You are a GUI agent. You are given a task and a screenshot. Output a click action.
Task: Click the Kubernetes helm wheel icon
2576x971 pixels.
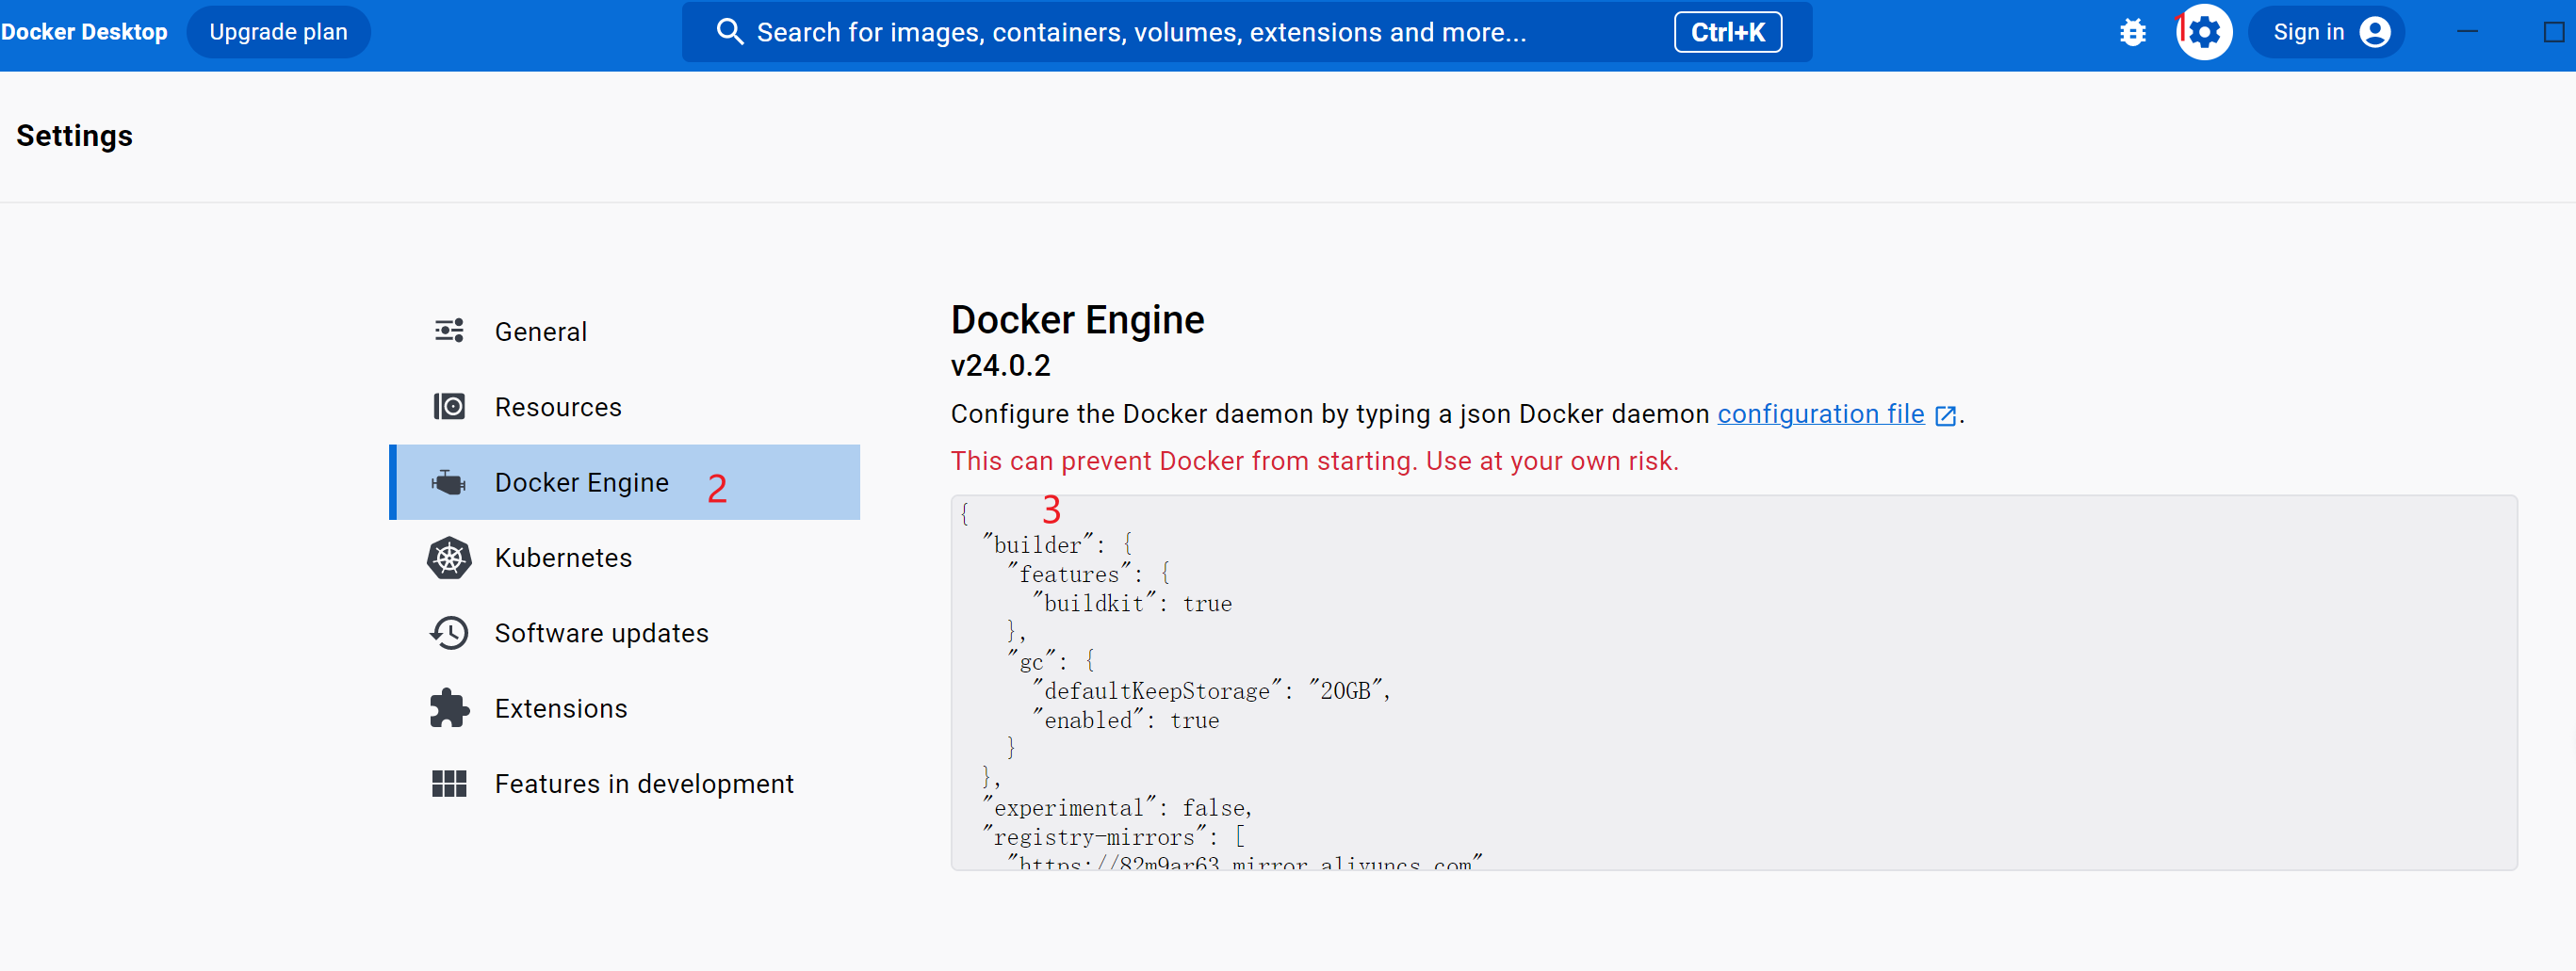click(x=449, y=558)
